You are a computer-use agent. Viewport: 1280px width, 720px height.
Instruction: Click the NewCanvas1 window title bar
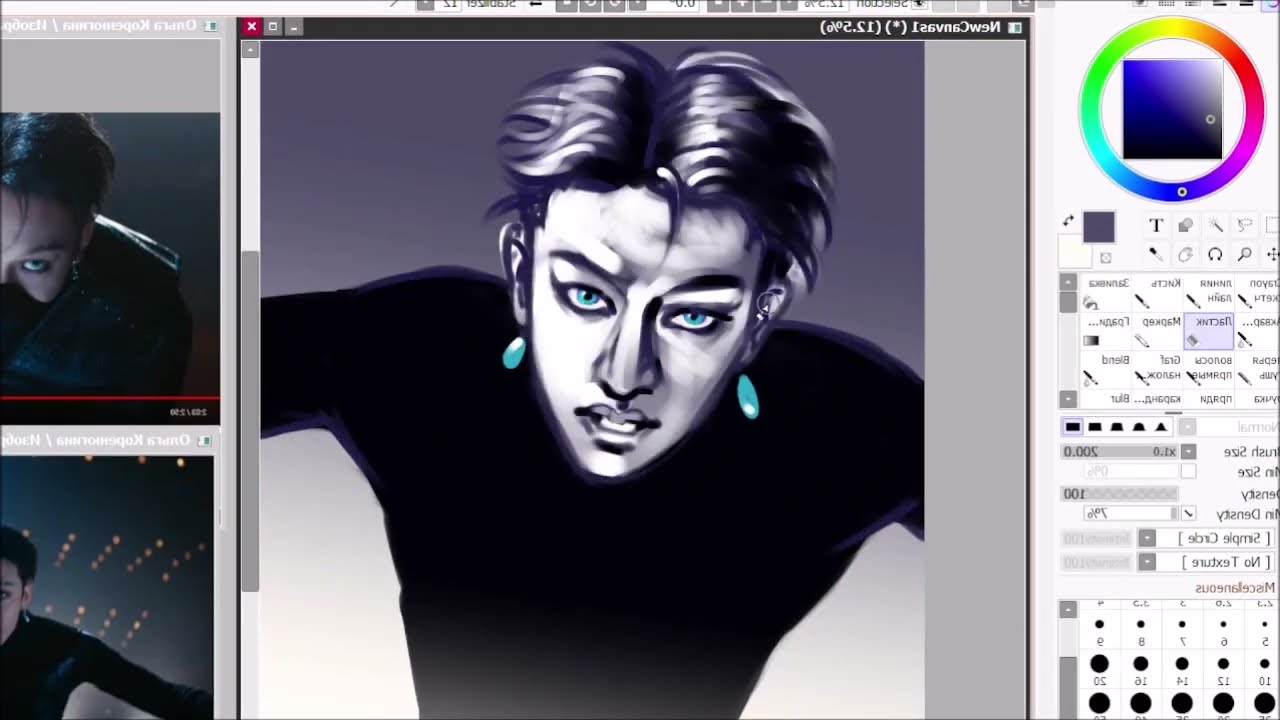pyautogui.click(x=632, y=27)
